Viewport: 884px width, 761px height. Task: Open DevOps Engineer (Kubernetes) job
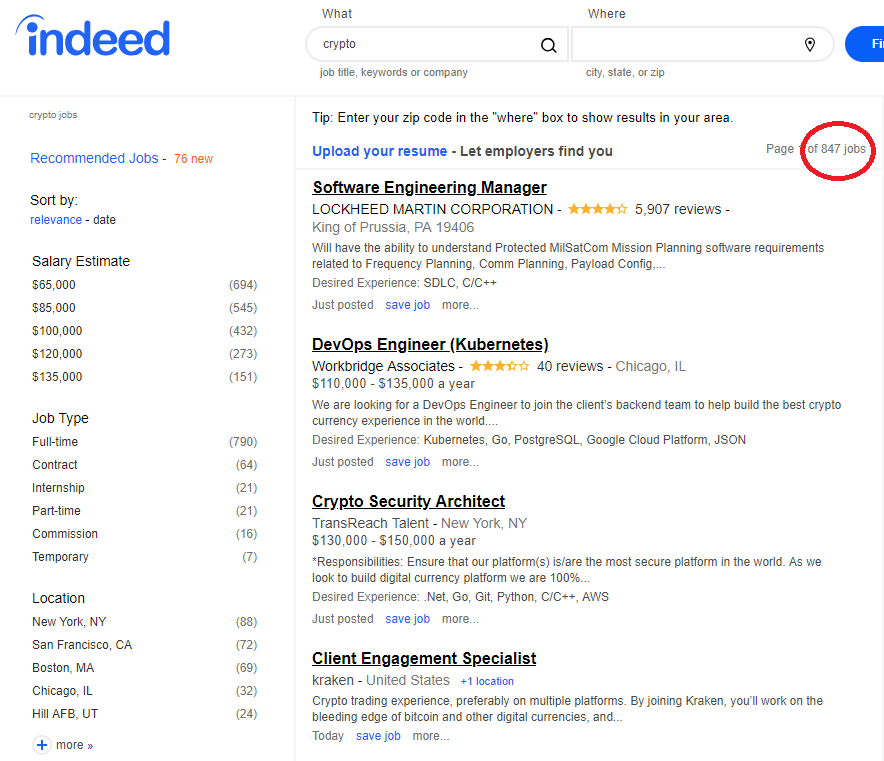click(430, 344)
